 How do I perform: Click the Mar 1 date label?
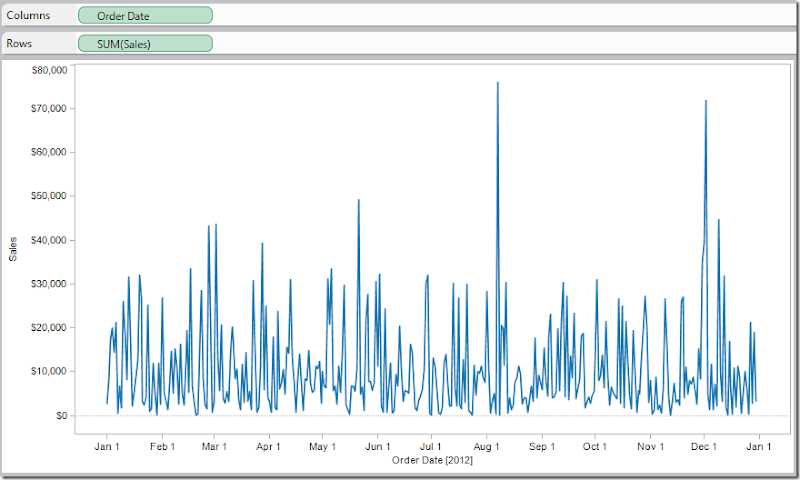click(x=214, y=446)
